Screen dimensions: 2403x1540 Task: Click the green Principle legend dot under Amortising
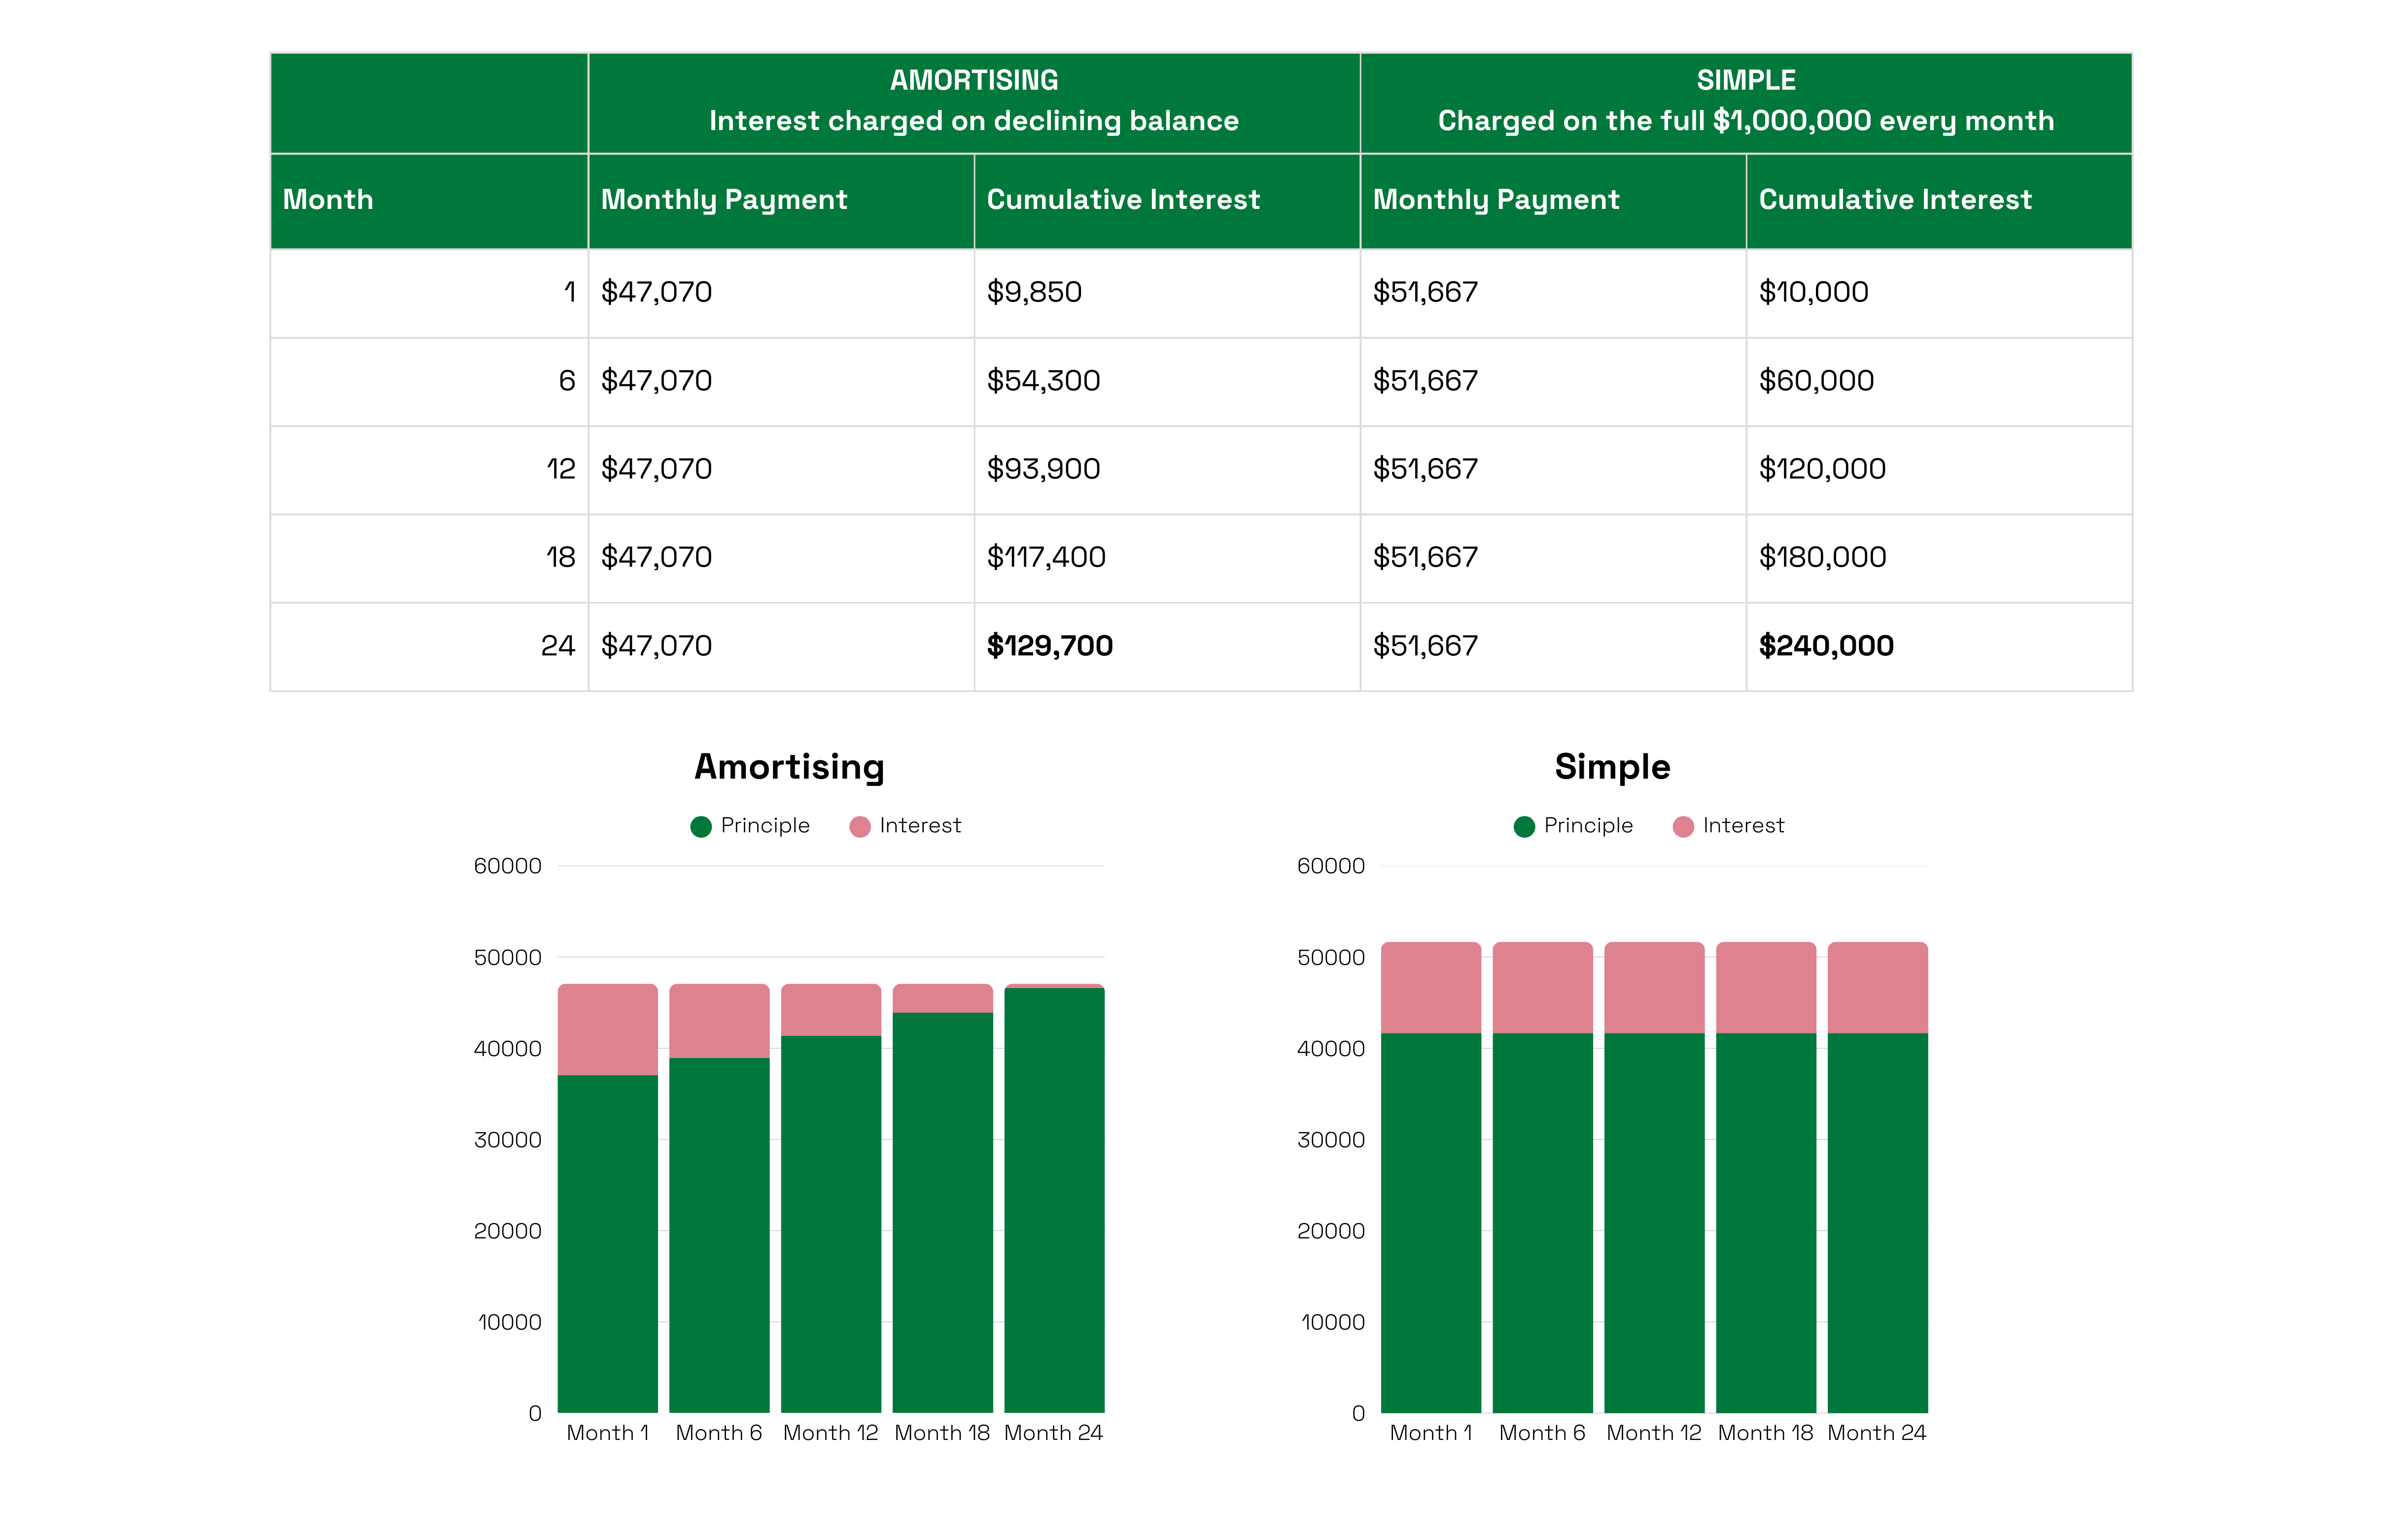pyautogui.click(x=700, y=826)
